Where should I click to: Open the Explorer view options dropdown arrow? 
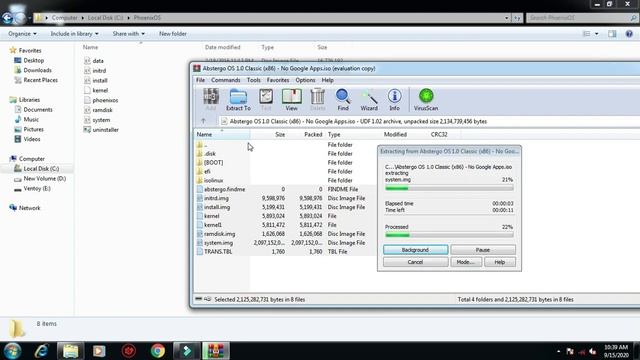pyautogui.click(x=596, y=34)
